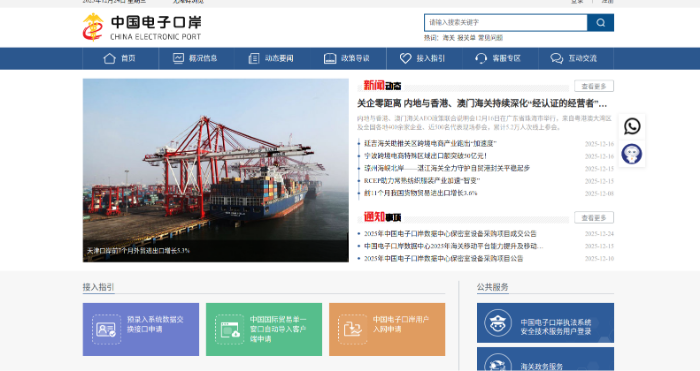Open news item about 前11个月 trade growth
700x371 pixels.
pyautogui.click(x=420, y=193)
